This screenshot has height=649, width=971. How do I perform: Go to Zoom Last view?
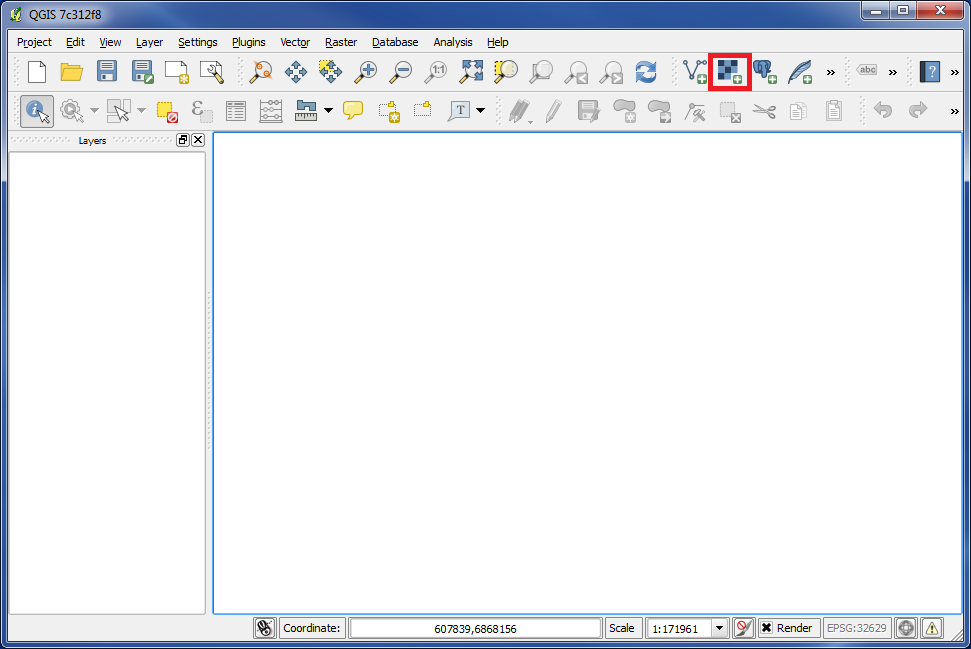click(577, 72)
